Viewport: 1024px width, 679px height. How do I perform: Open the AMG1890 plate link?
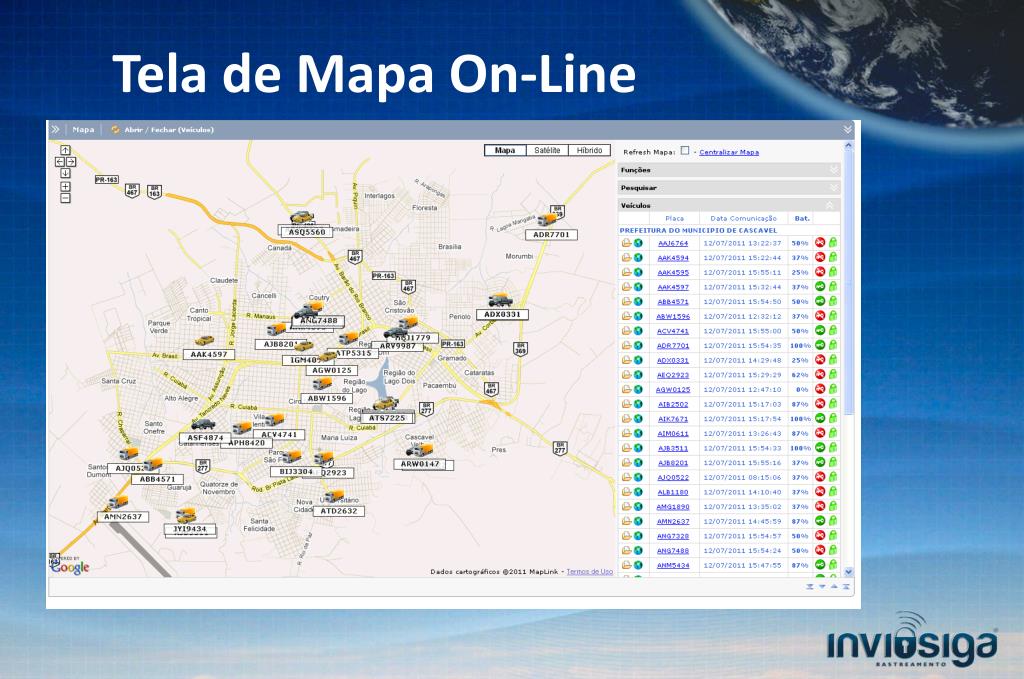click(673, 507)
